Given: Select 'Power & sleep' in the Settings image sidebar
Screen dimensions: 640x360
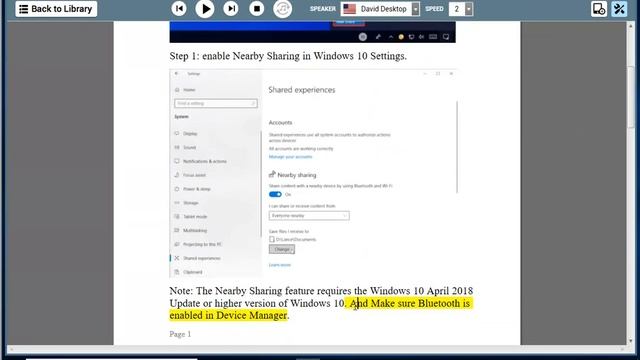Looking at the screenshot, I should pyautogui.click(x=197, y=189).
